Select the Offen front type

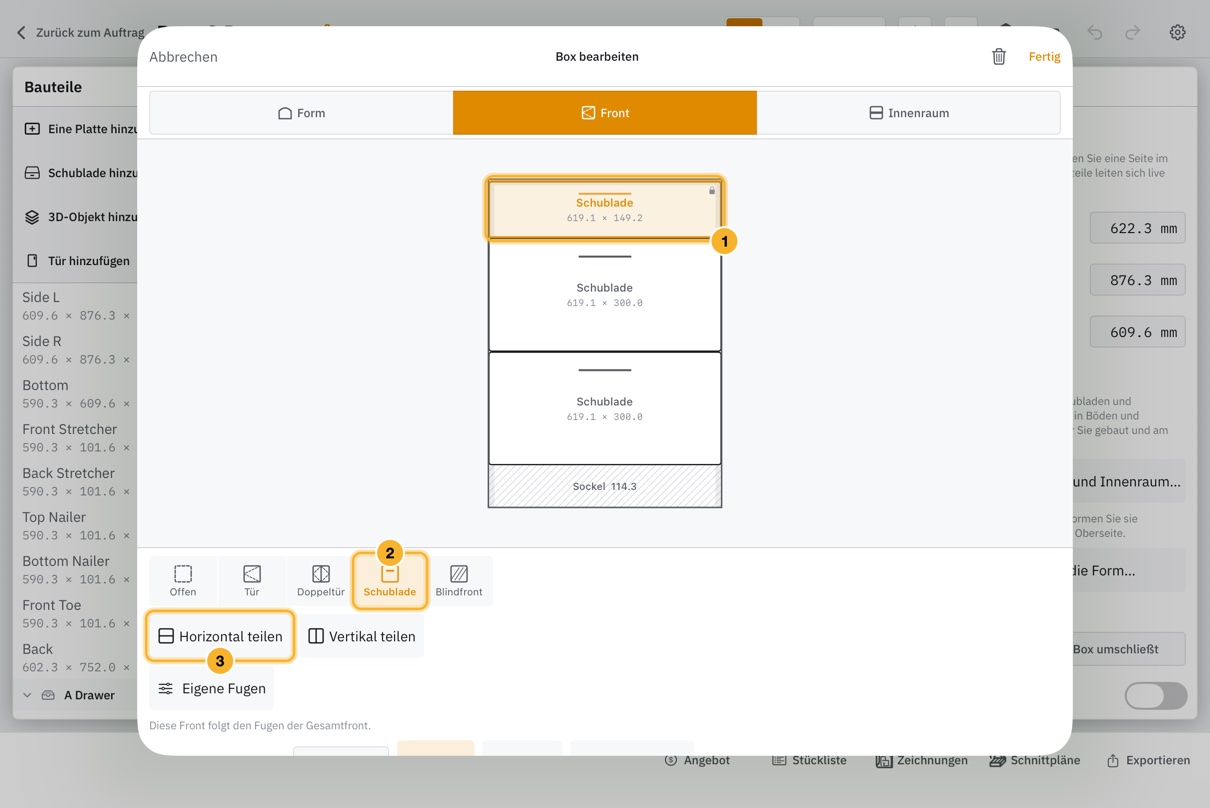pos(183,581)
